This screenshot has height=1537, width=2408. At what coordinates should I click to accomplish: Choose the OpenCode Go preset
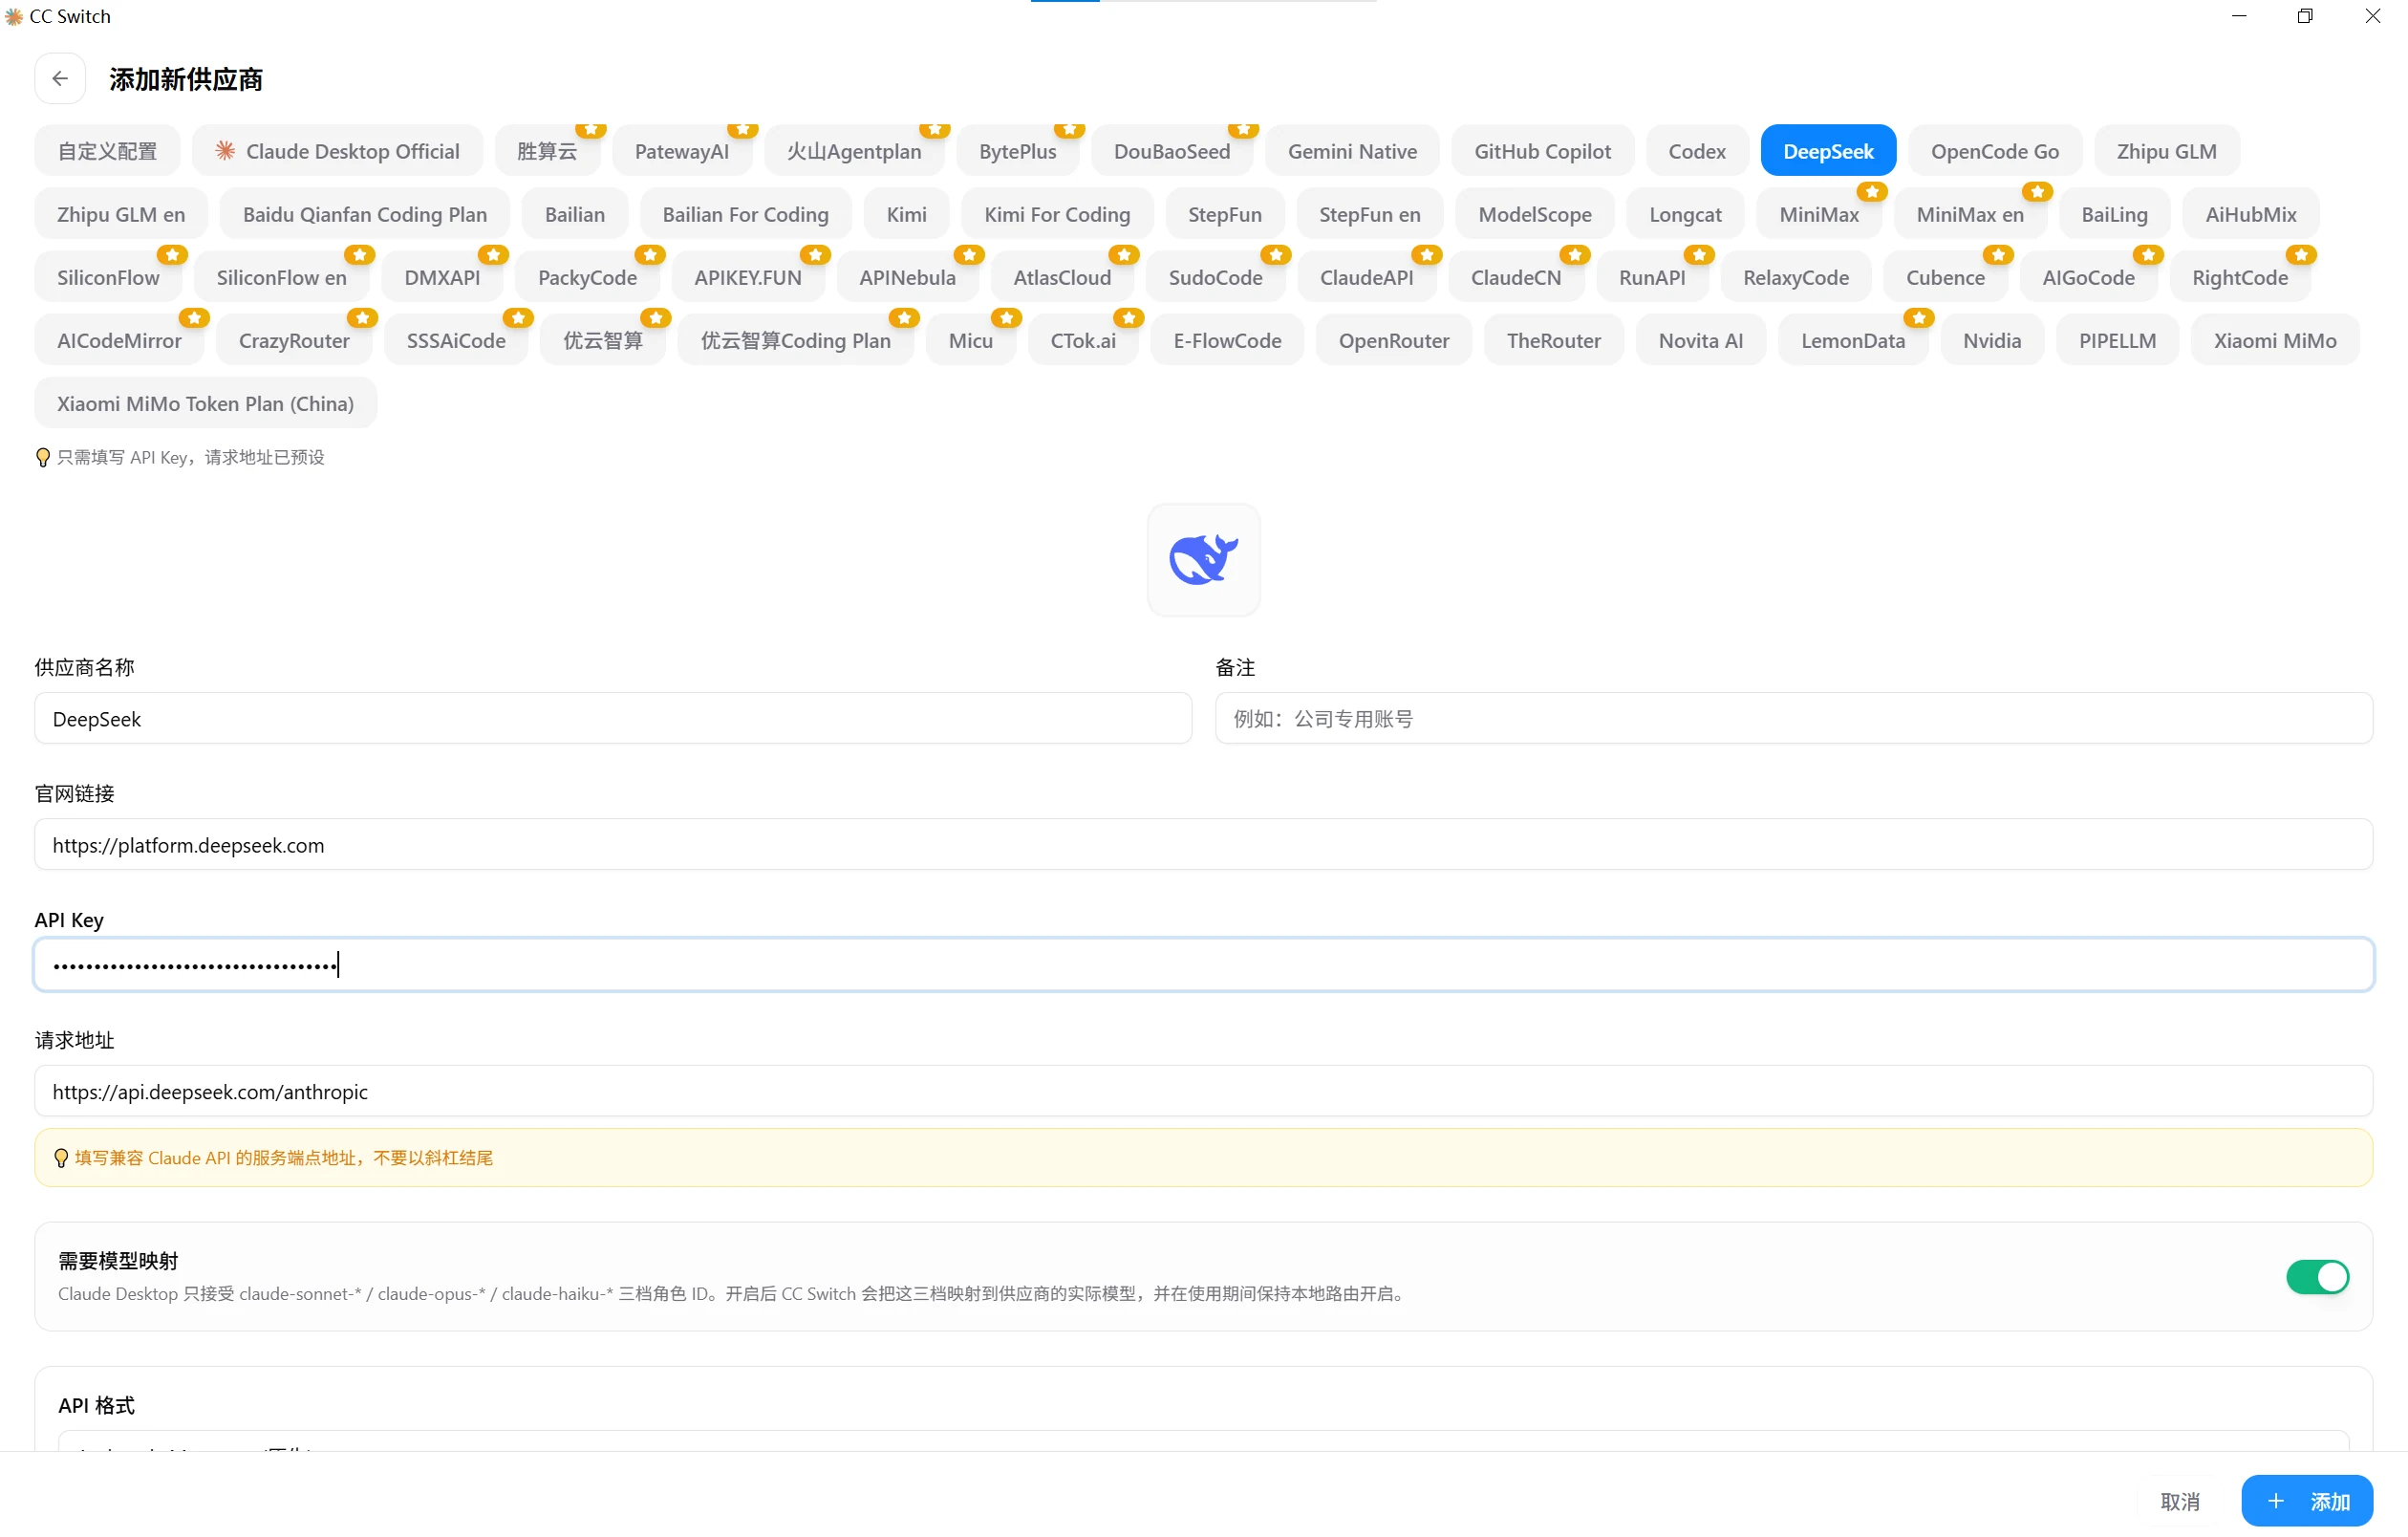(1995, 151)
